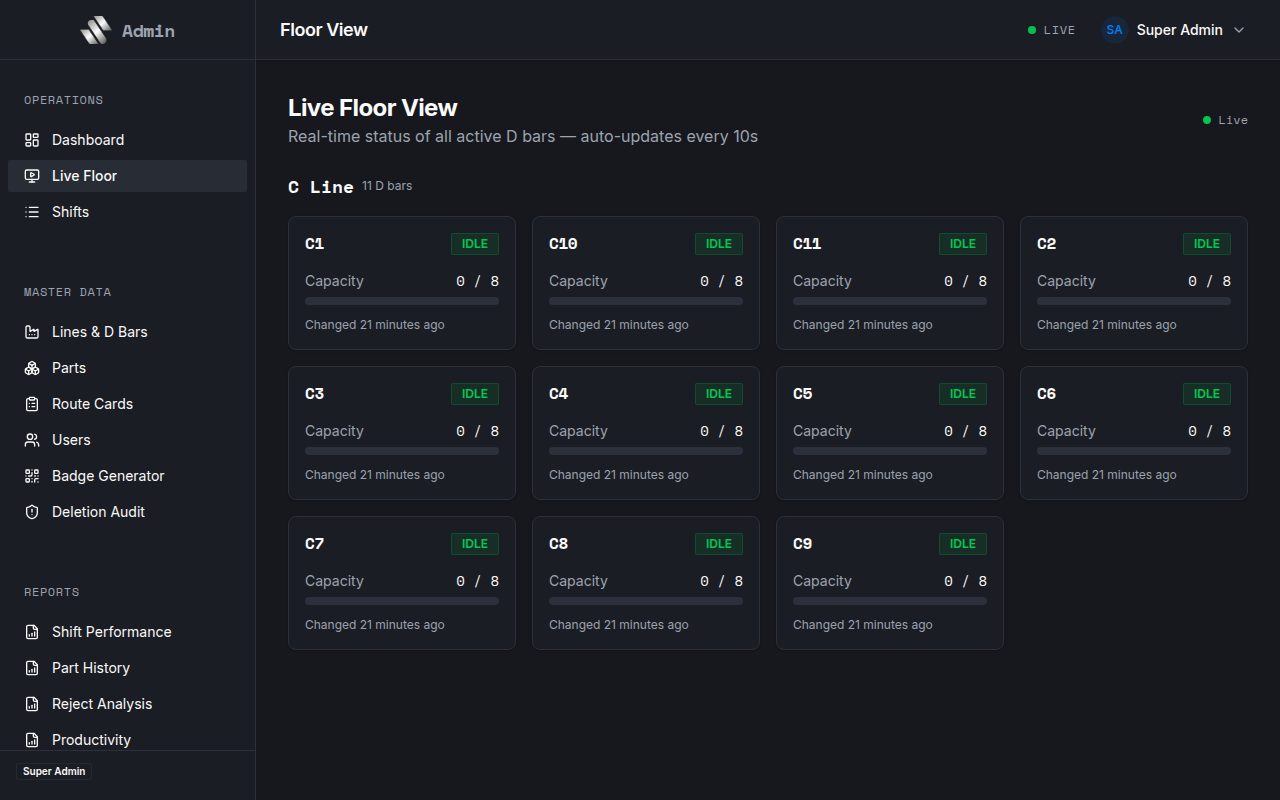Click the 'Live Floor View' page heading
1280x800 pixels.
[373, 108]
